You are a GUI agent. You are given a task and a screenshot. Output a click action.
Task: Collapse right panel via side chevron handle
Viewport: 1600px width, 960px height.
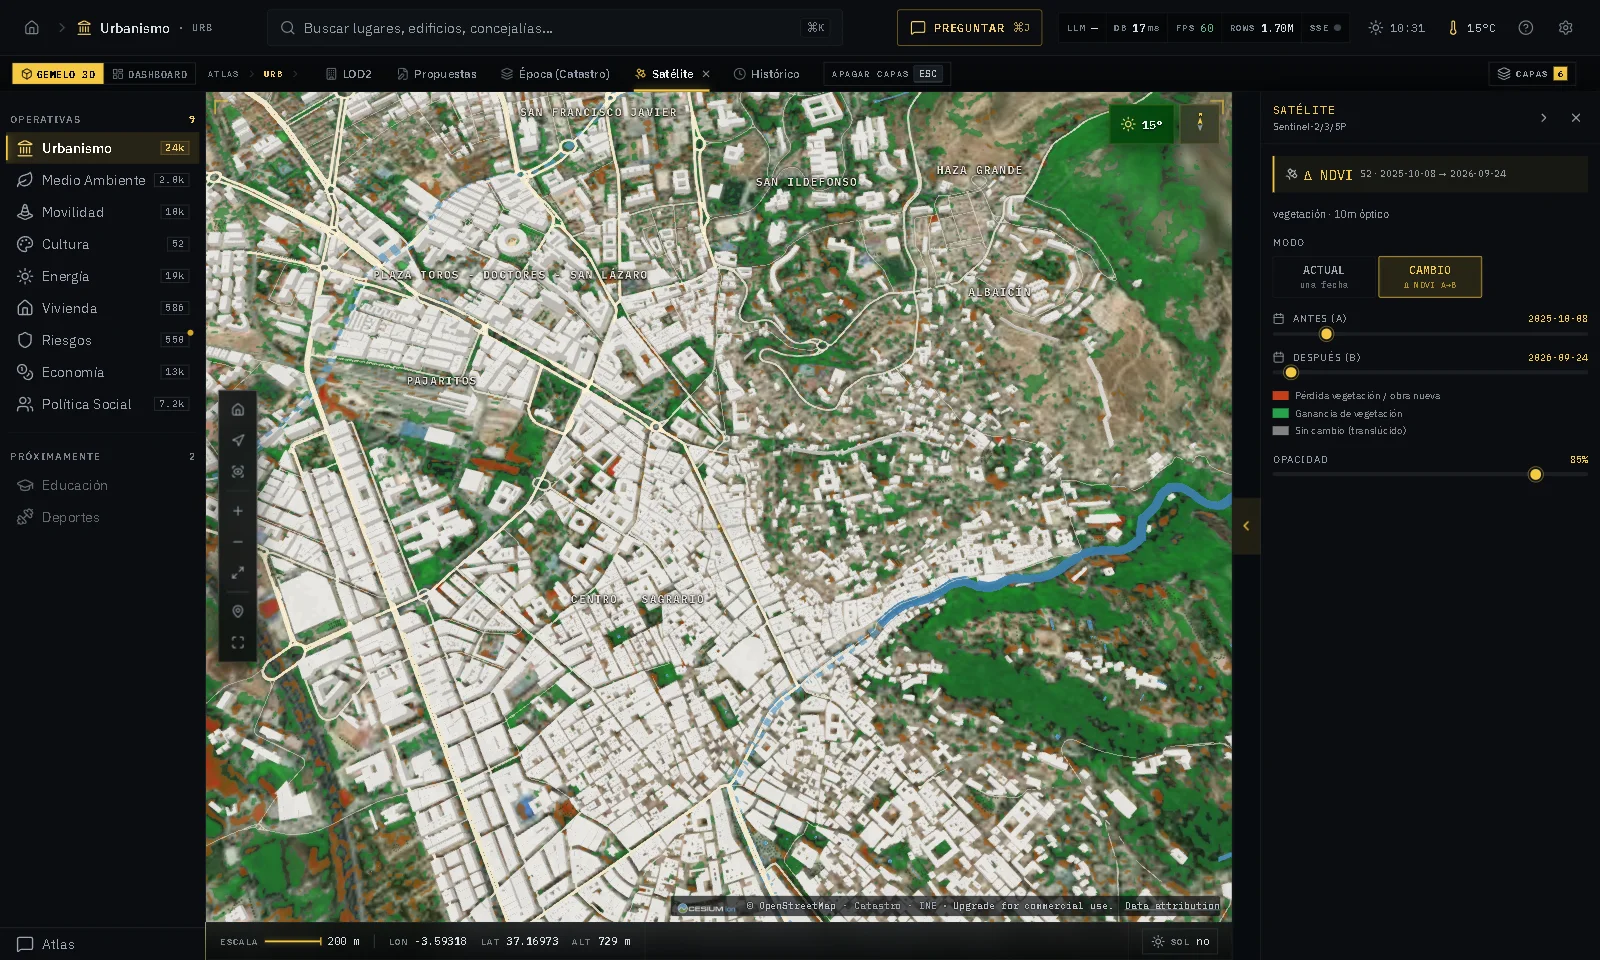pos(1246,526)
